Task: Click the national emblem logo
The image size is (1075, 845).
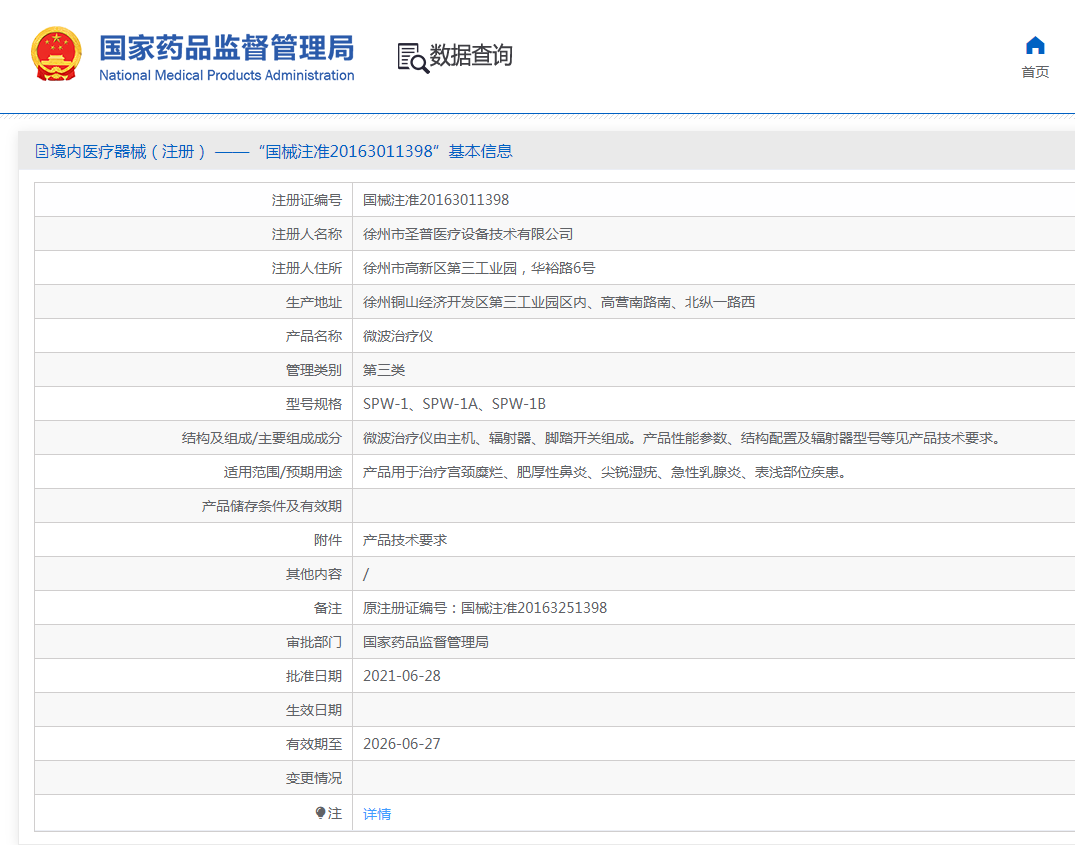Action: coord(56,54)
